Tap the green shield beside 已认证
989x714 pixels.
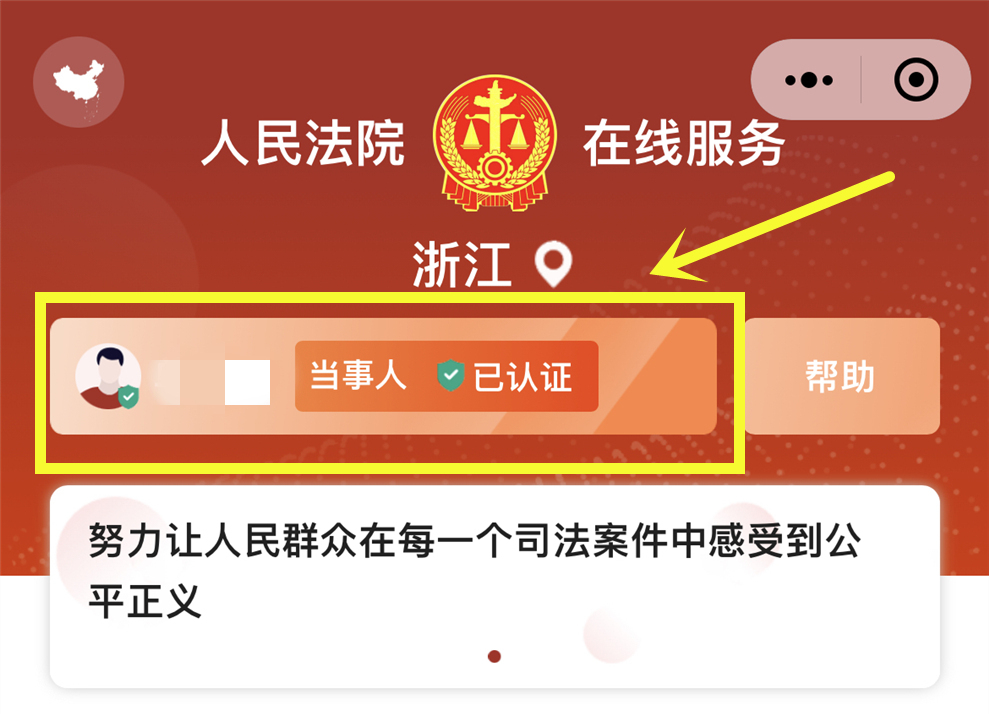(450, 375)
